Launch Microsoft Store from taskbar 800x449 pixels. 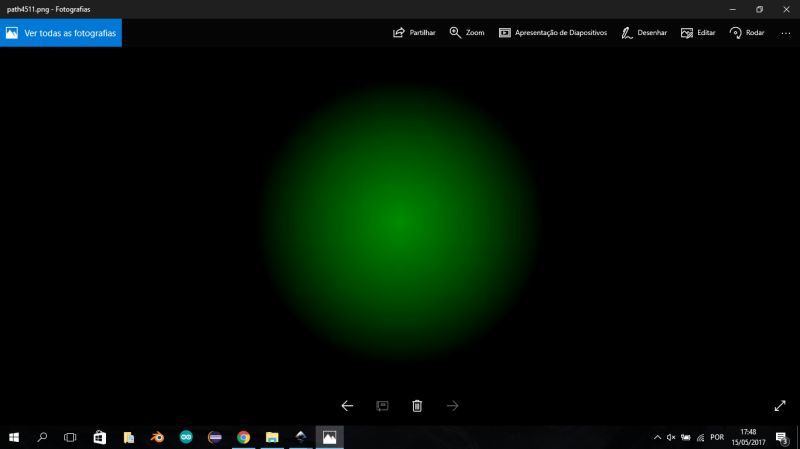99,437
